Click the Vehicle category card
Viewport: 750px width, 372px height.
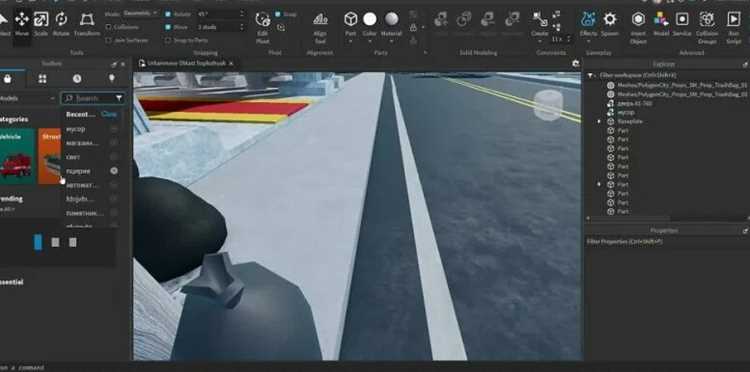click(x=18, y=156)
